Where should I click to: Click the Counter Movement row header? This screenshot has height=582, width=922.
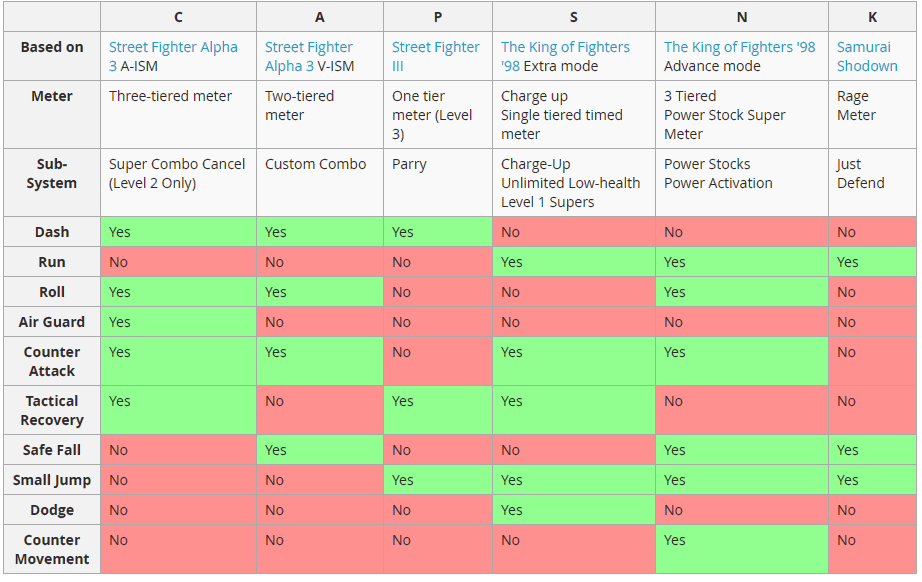[x=52, y=549]
